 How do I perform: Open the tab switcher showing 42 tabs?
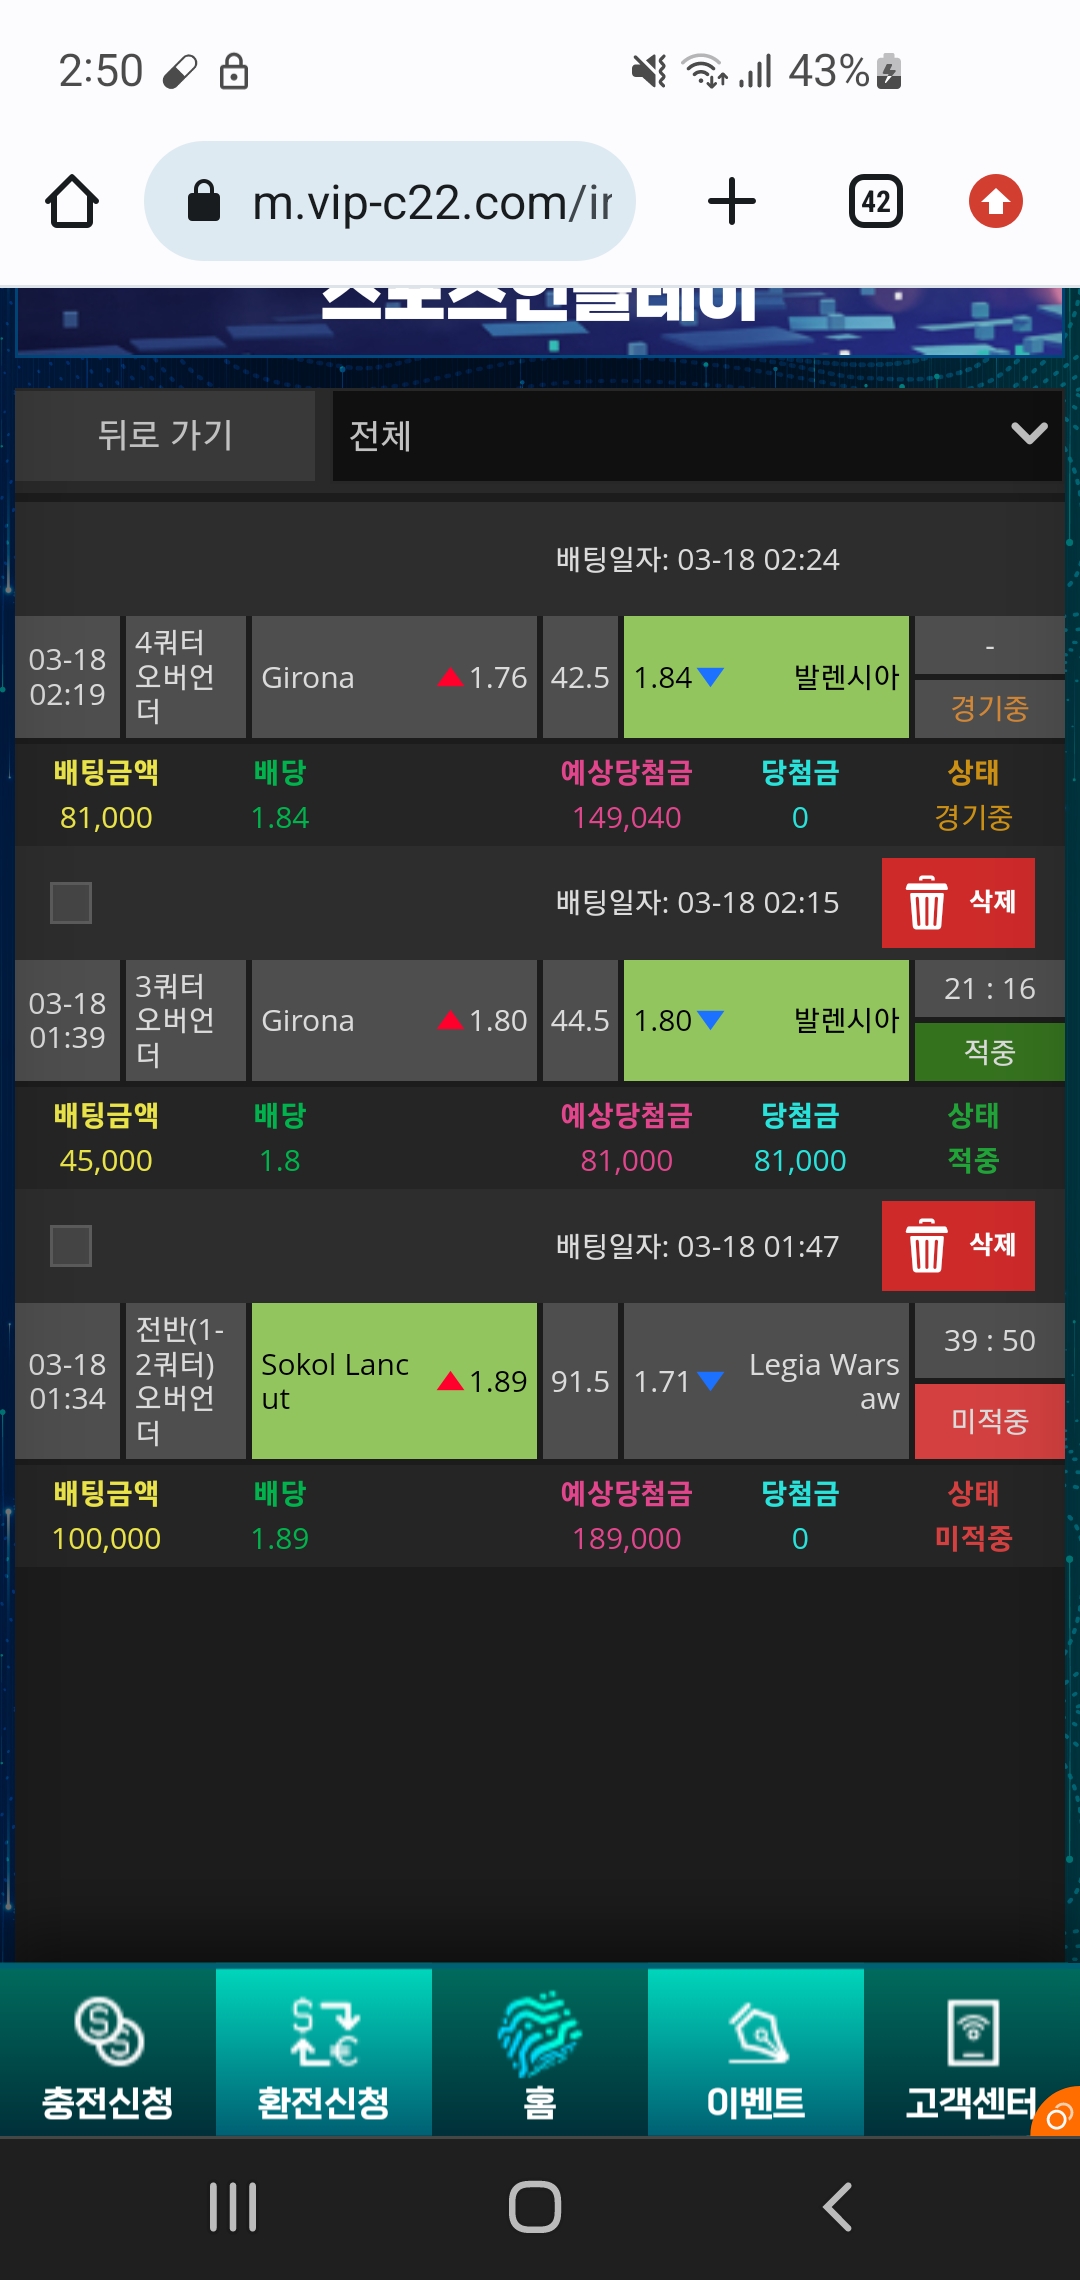click(876, 202)
